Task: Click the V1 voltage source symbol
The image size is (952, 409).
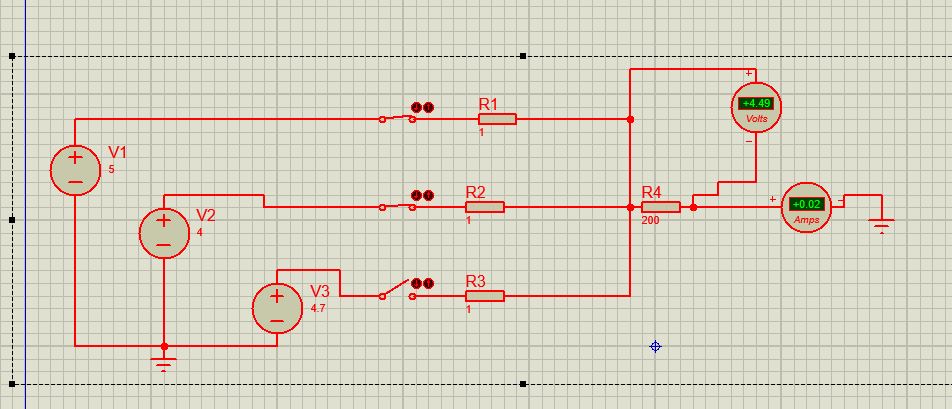Action: coord(75,169)
